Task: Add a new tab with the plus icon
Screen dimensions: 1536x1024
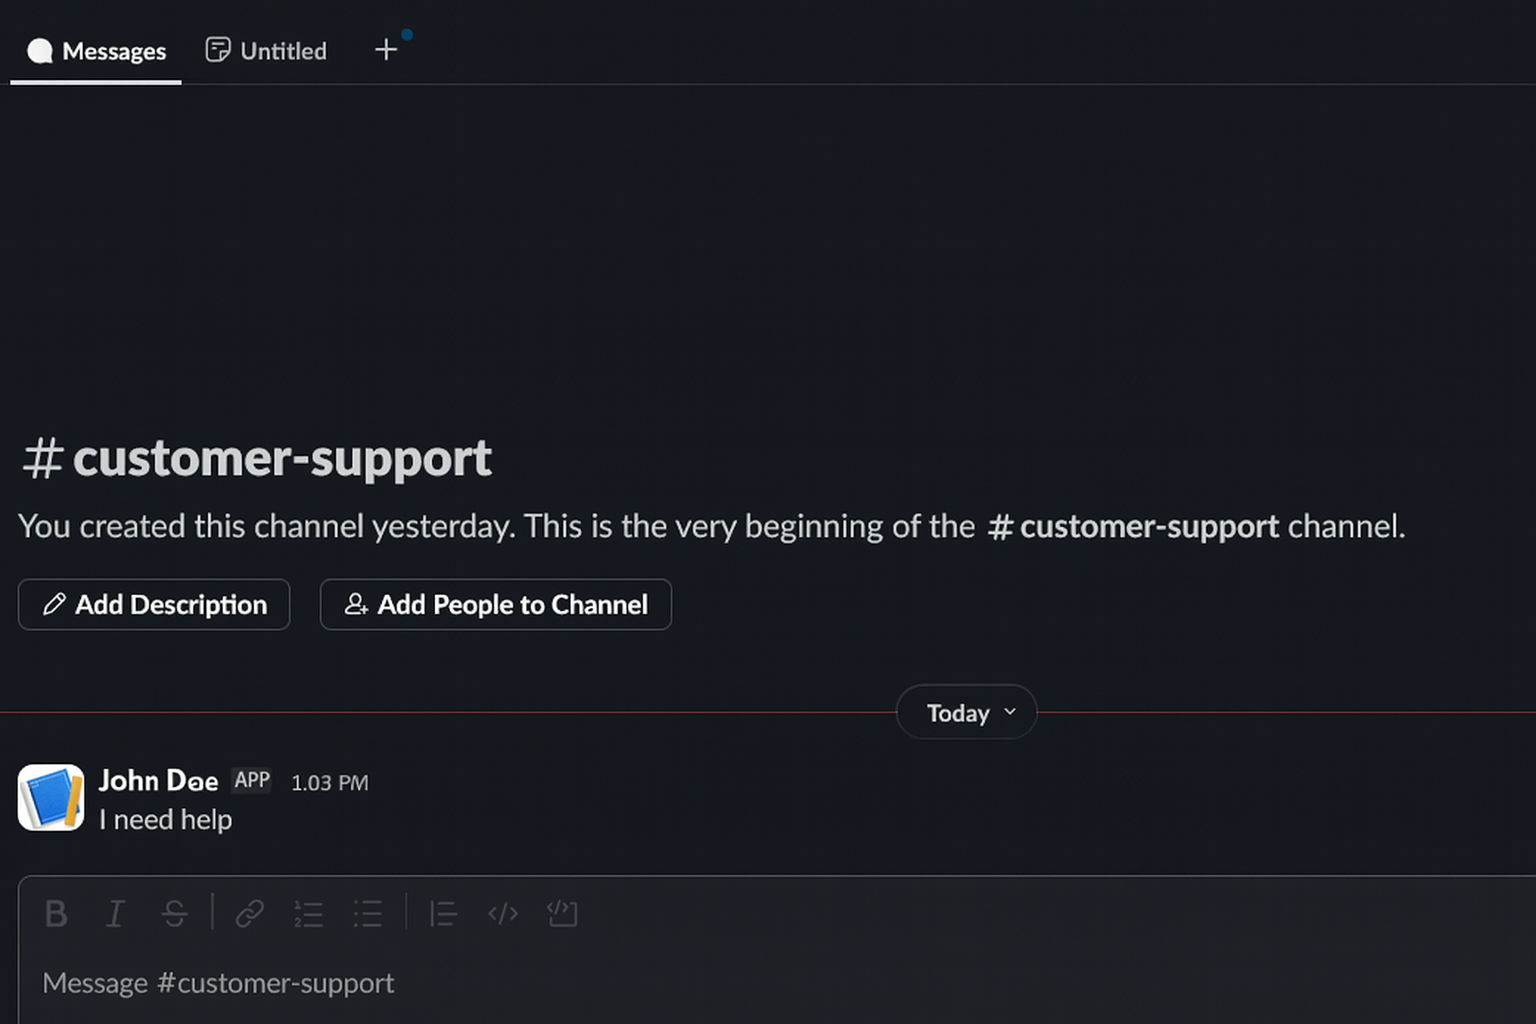Action: point(386,50)
